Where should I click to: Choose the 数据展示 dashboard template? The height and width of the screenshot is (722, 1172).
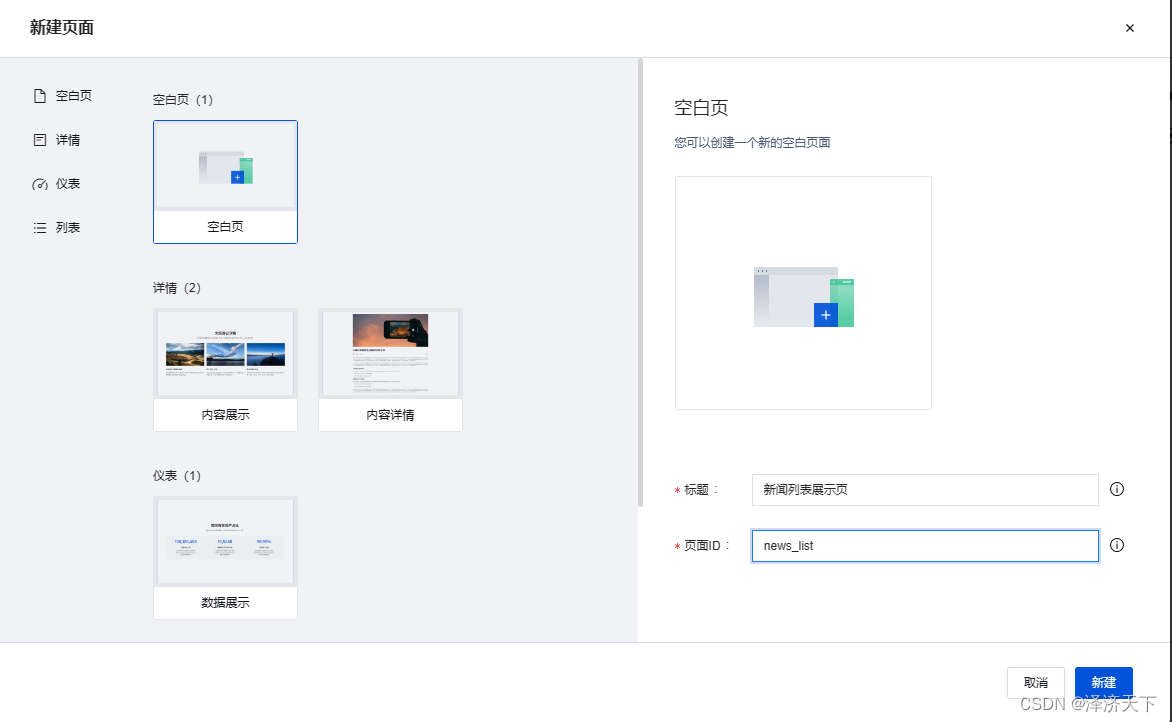(225, 558)
